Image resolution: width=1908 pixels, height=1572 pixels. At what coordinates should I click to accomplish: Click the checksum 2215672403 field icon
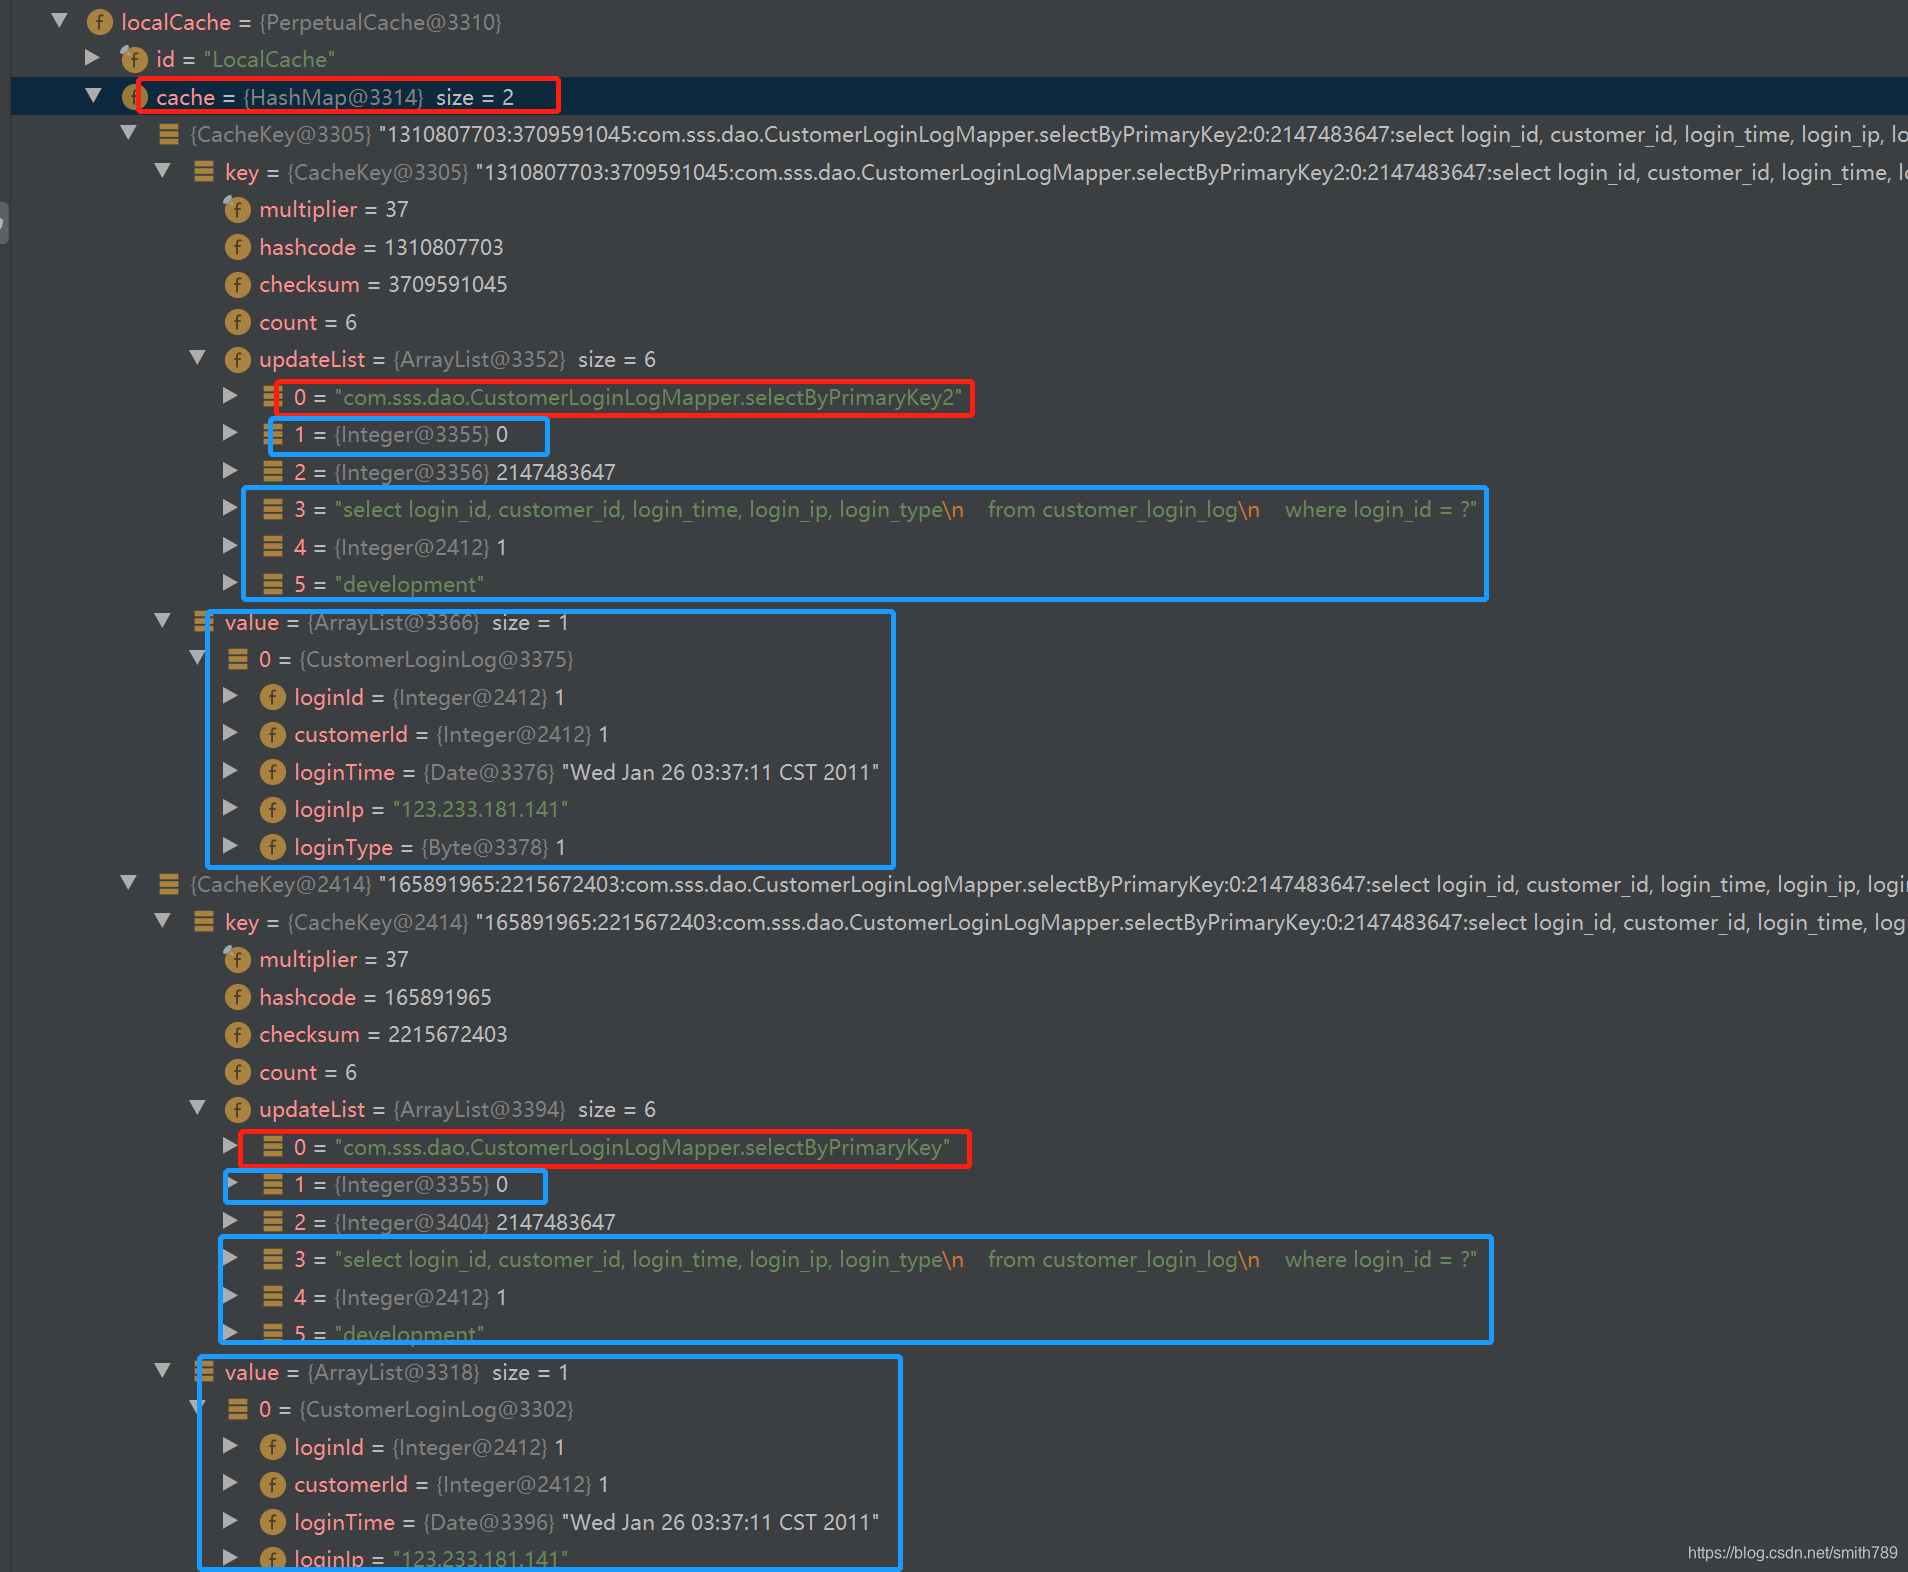coord(238,1034)
